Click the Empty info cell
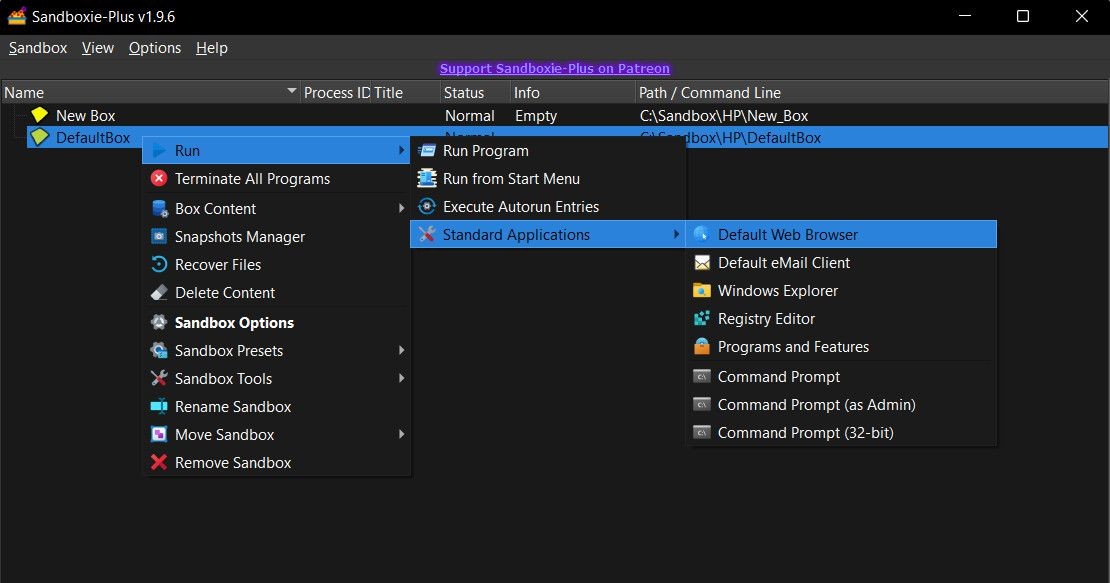1110x583 pixels. pos(536,115)
